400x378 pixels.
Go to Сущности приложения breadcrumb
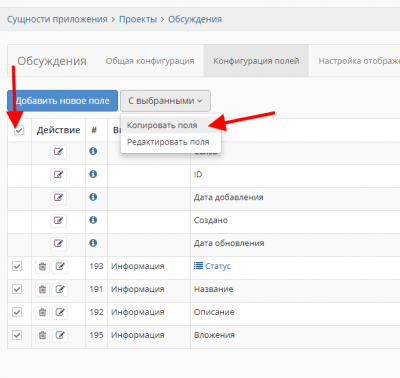[57, 19]
